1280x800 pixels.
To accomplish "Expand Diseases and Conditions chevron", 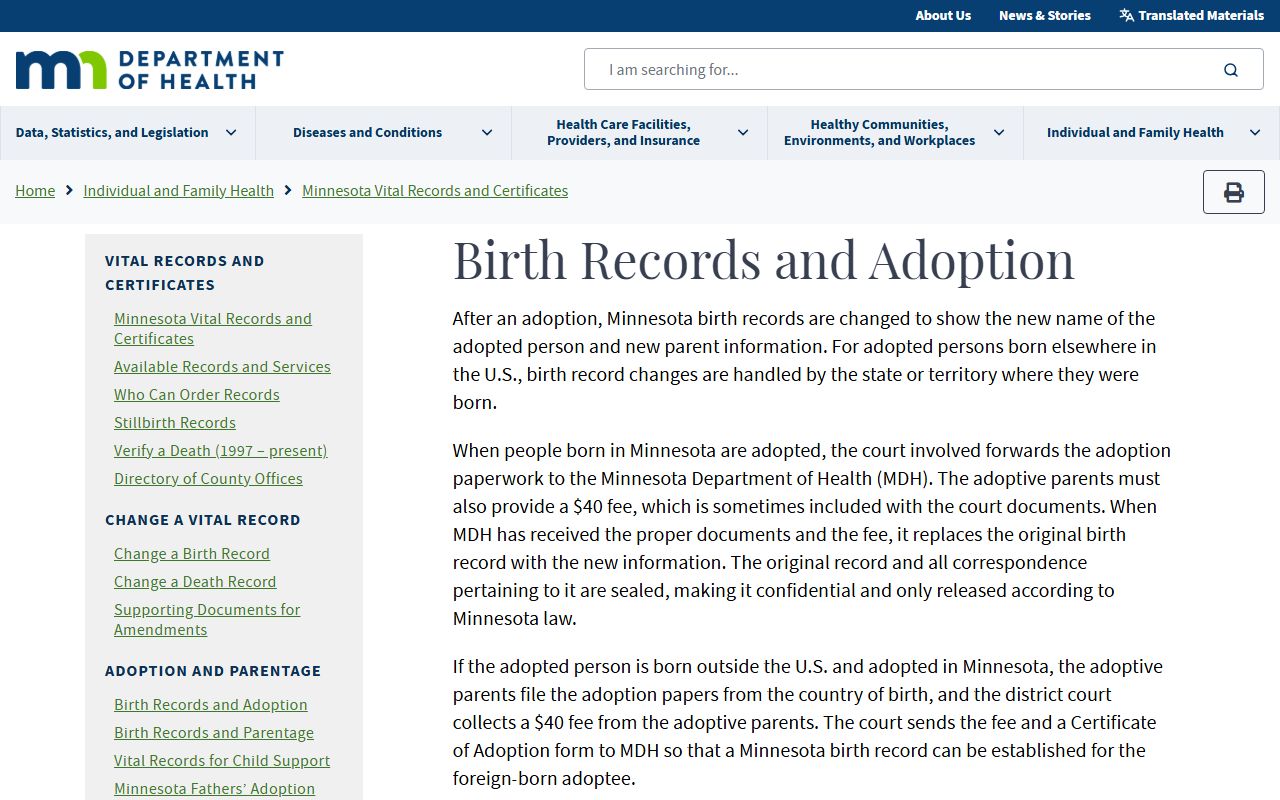I will pos(487,132).
